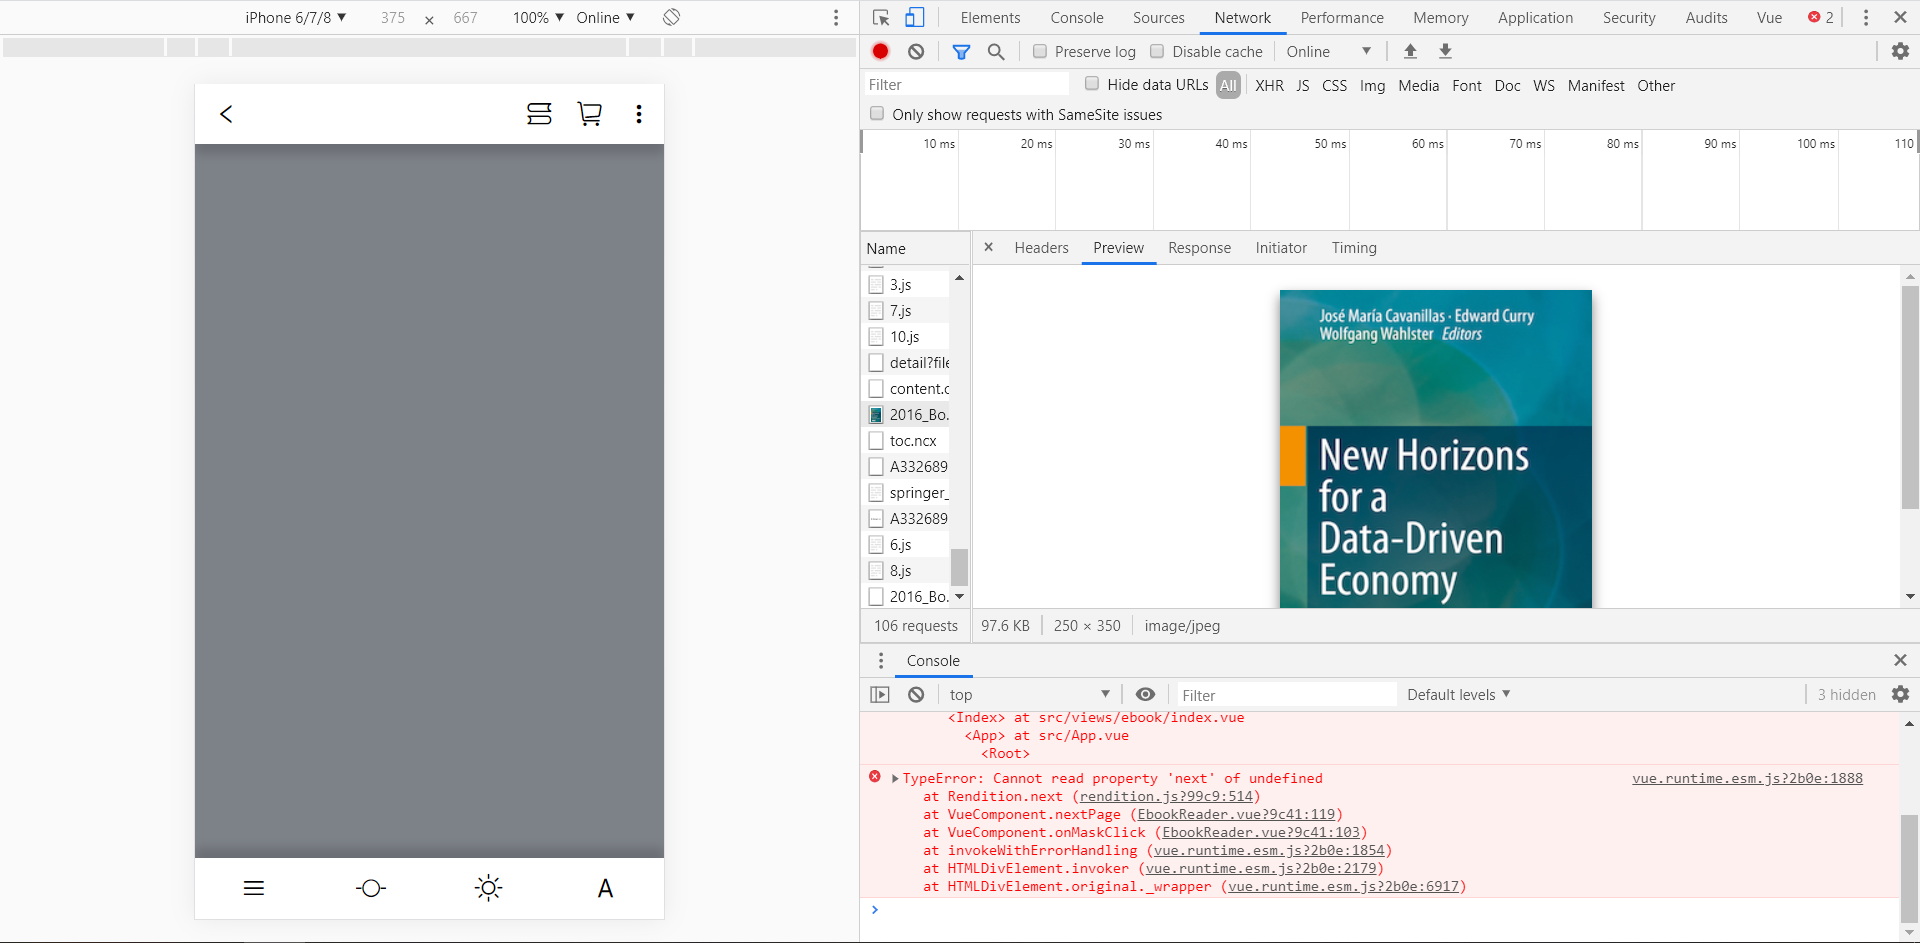Viewport: 1920px width, 943px height.
Task: Switch to Application tab
Action: point(1535,17)
